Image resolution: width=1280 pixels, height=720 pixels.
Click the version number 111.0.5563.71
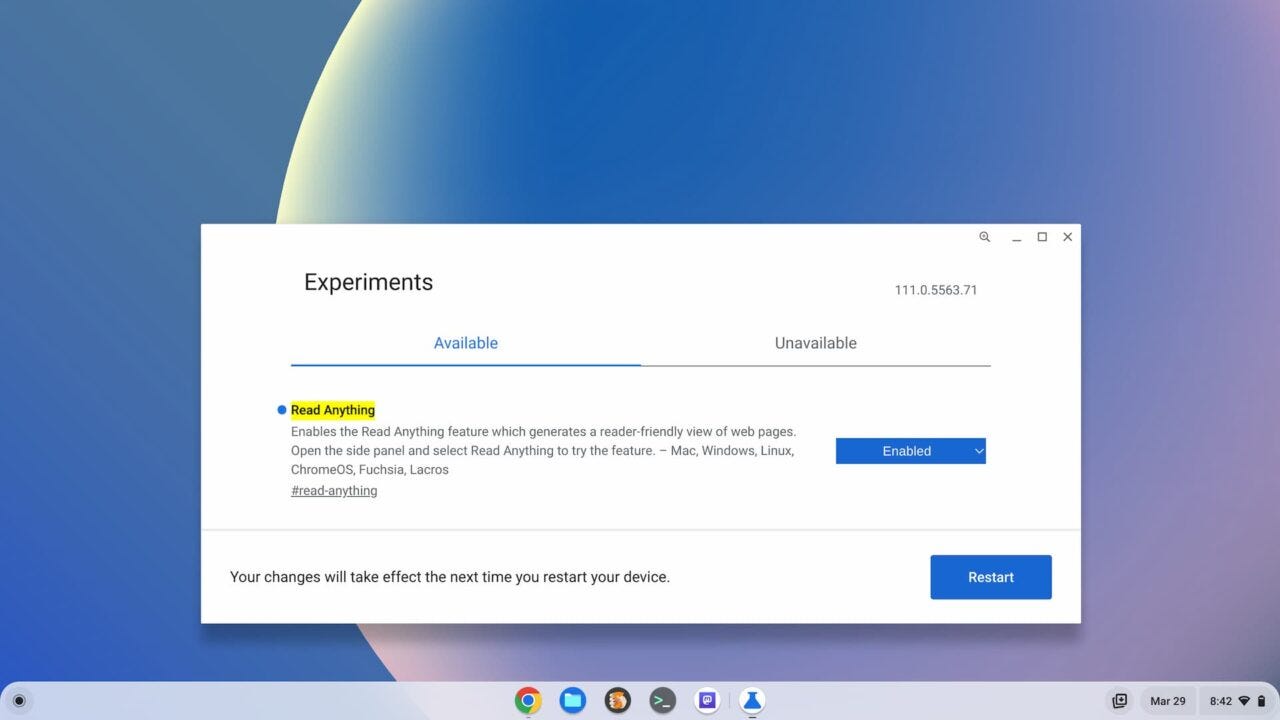point(936,290)
